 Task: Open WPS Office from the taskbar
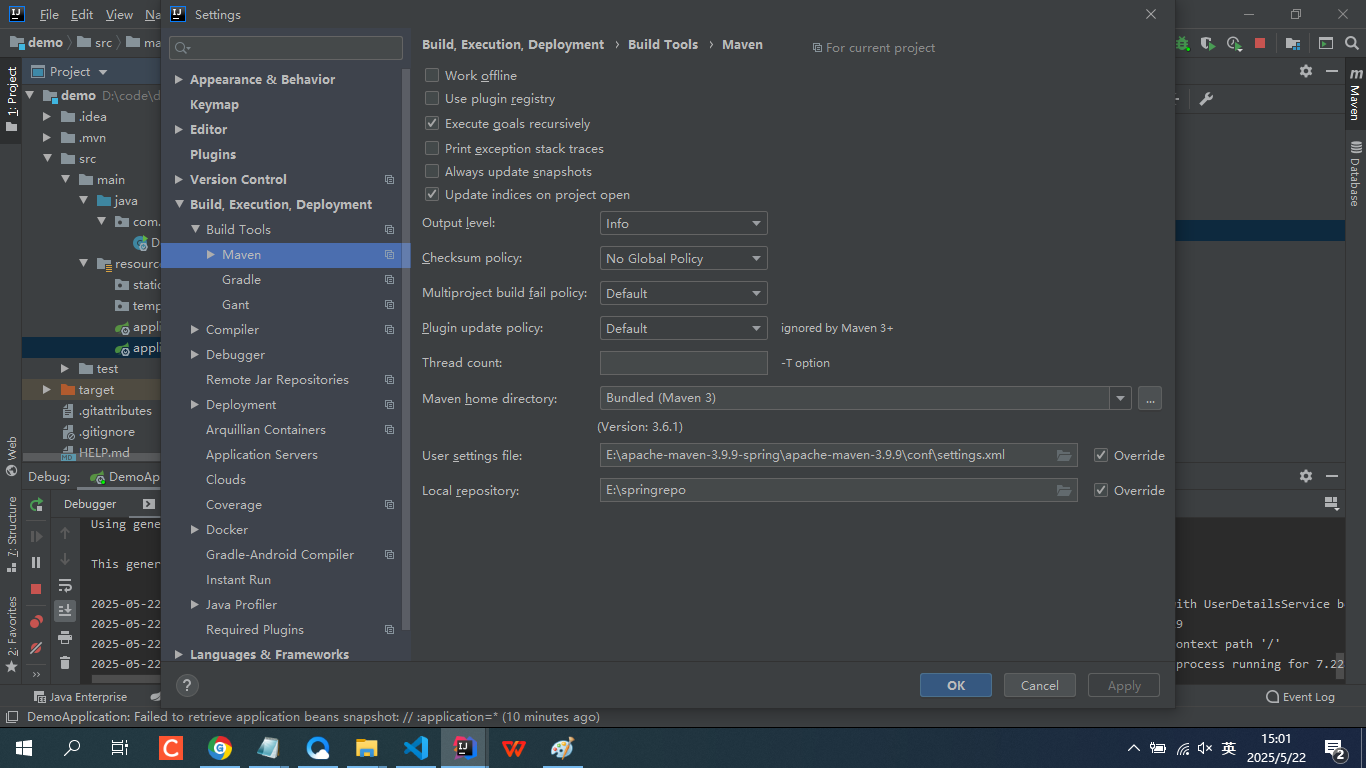pos(514,747)
